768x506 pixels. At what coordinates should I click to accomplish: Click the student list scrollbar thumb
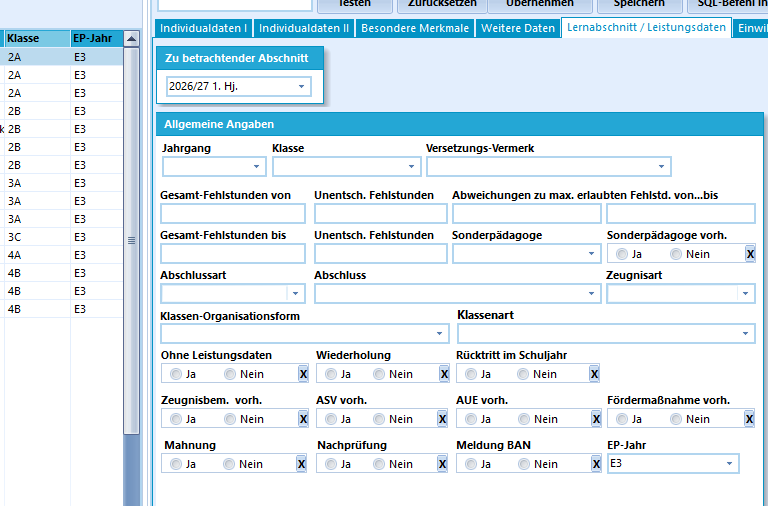[131, 241]
